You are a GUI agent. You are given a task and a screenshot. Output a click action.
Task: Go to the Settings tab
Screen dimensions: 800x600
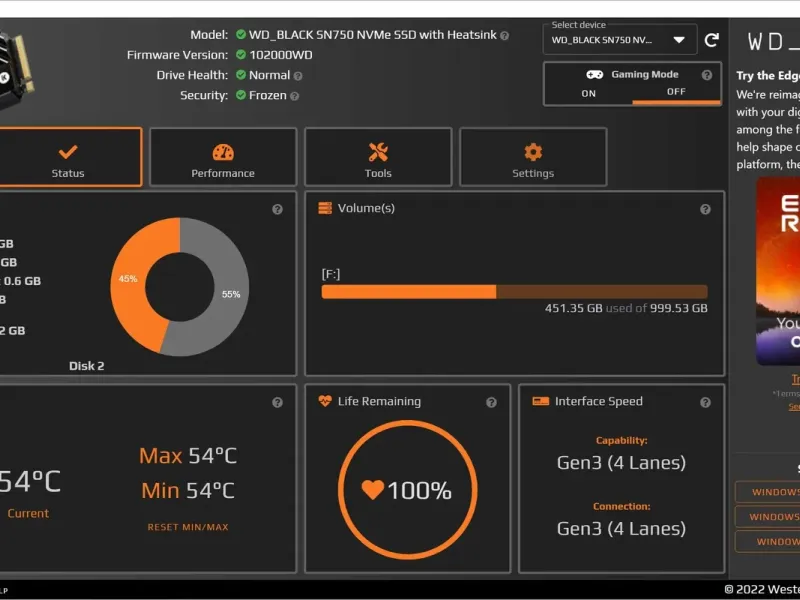tap(533, 157)
